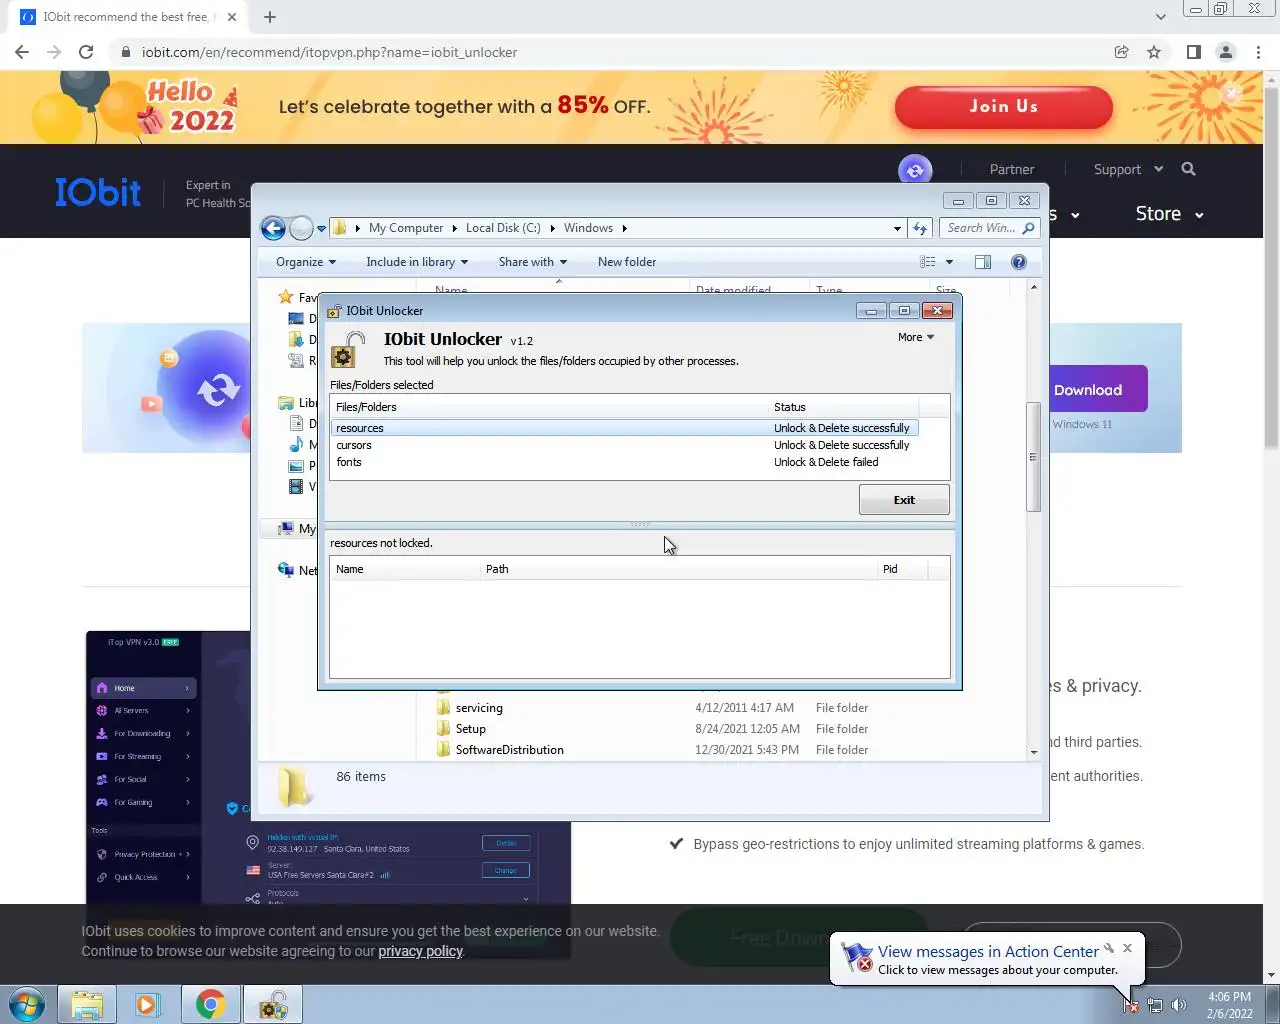Open view options dropdown arrow
This screenshot has width=1280, height=1024.
[949, 262]
